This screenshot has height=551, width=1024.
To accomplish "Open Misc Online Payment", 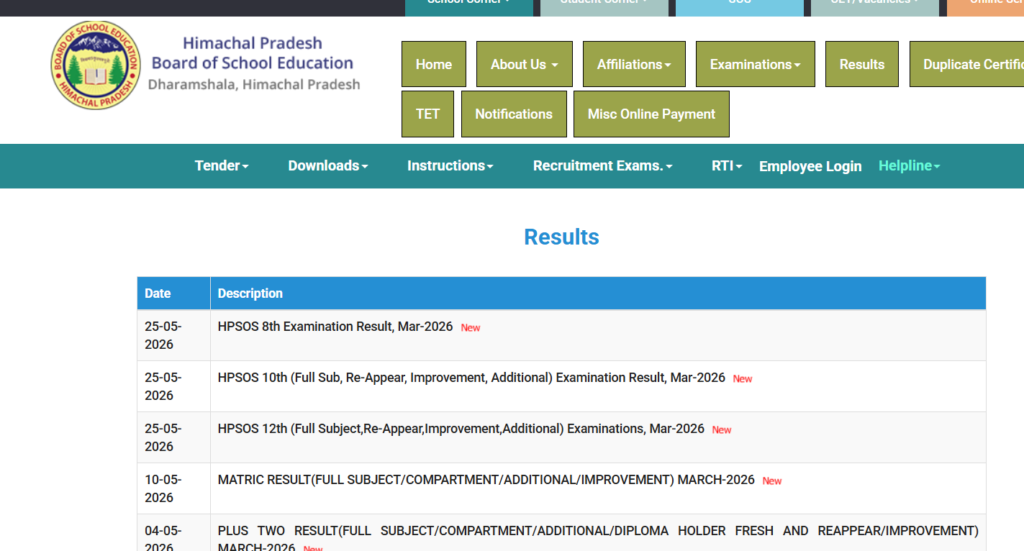I will tap(651, 114).
